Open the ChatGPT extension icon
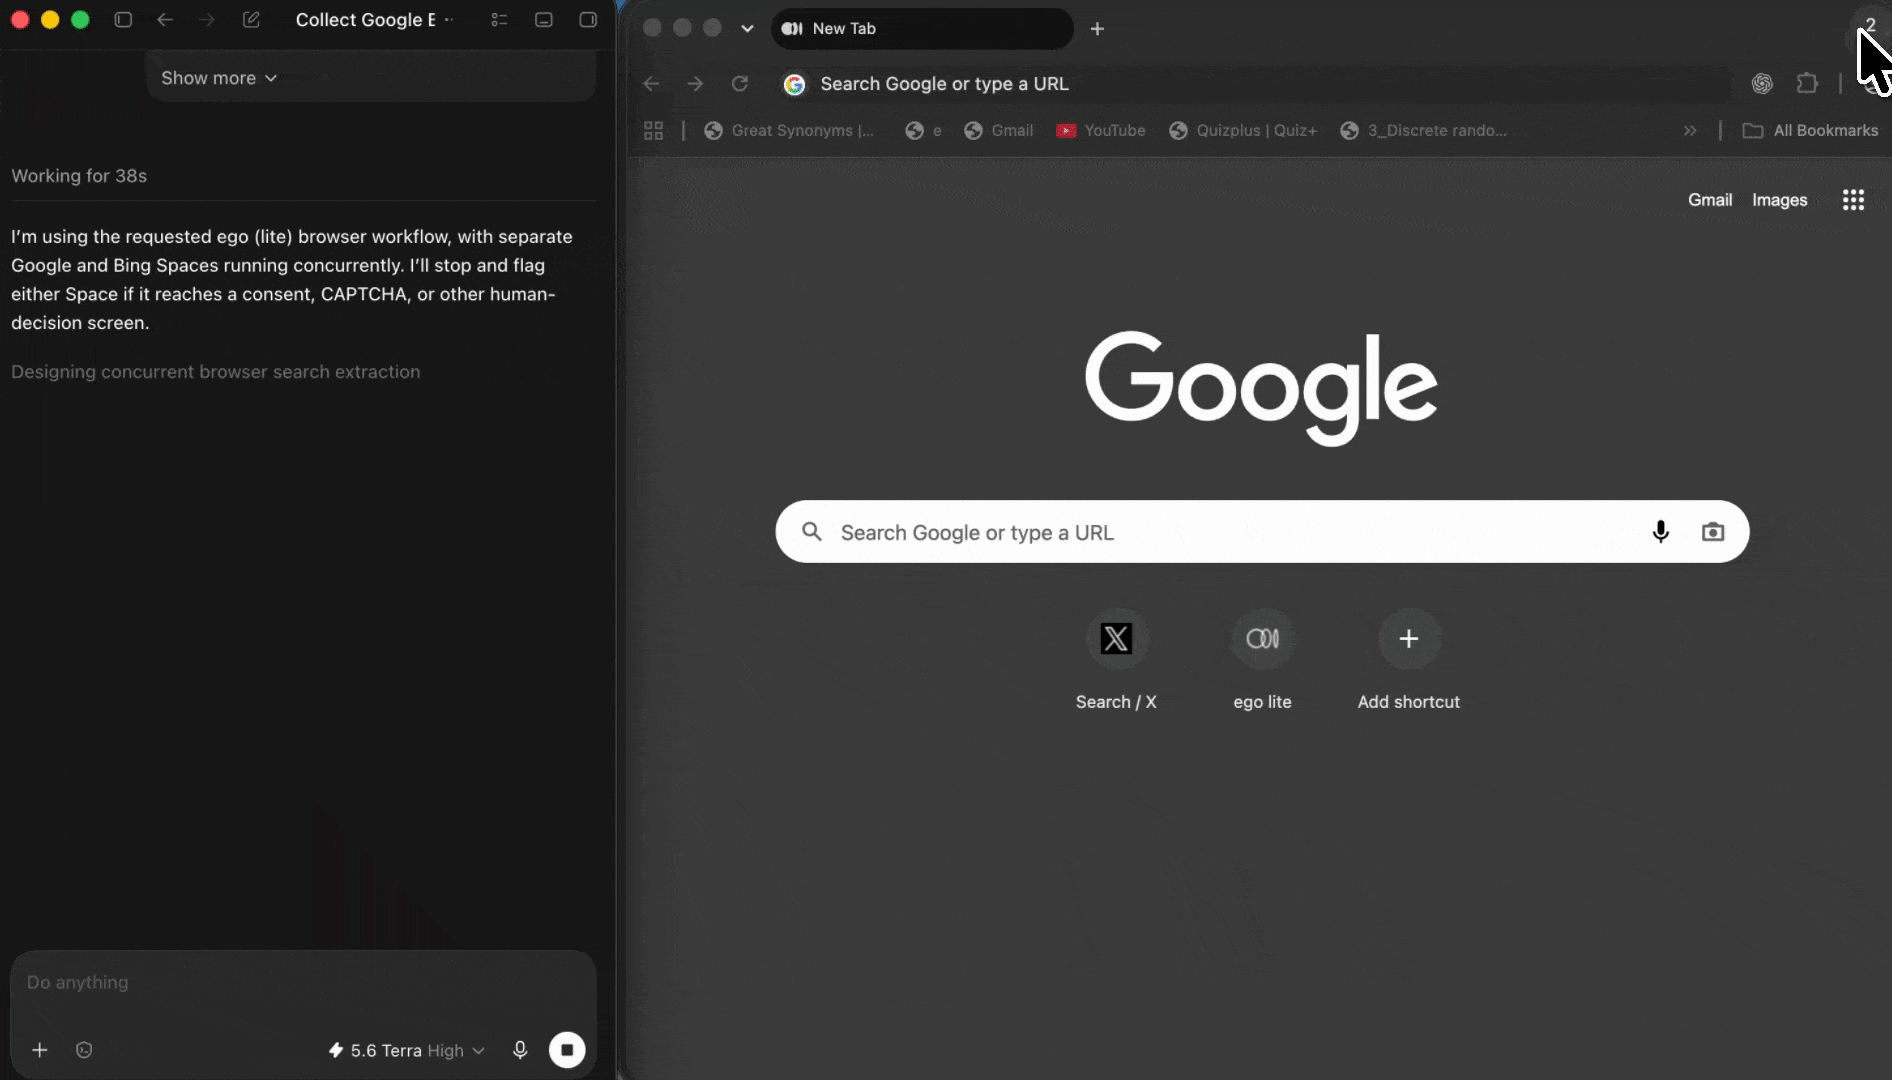The width and height of the screenshot is (1892, 1080). 1762,84
